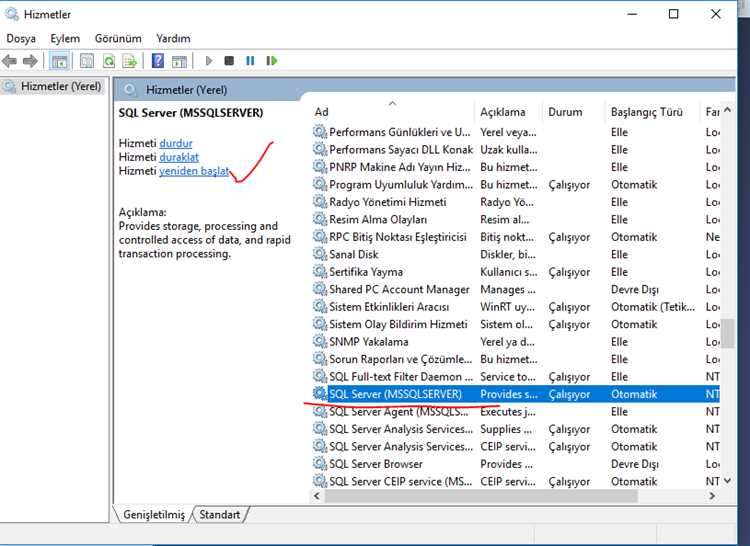Select the SQL Server CEIP service row
Image resolution: width=750 pixels, height=546 pixels.
point(516,481)
